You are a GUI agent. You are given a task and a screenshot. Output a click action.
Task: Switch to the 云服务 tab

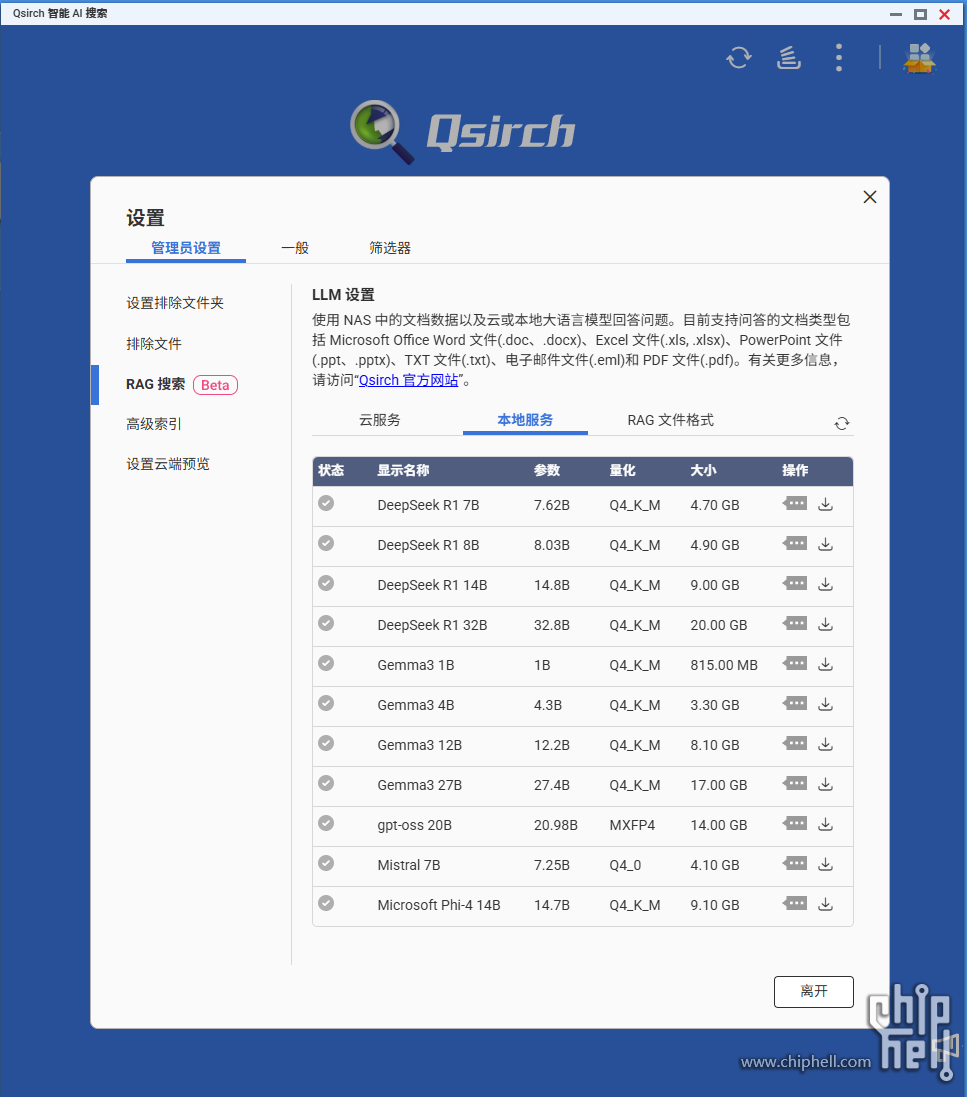[x=380, y=420]
